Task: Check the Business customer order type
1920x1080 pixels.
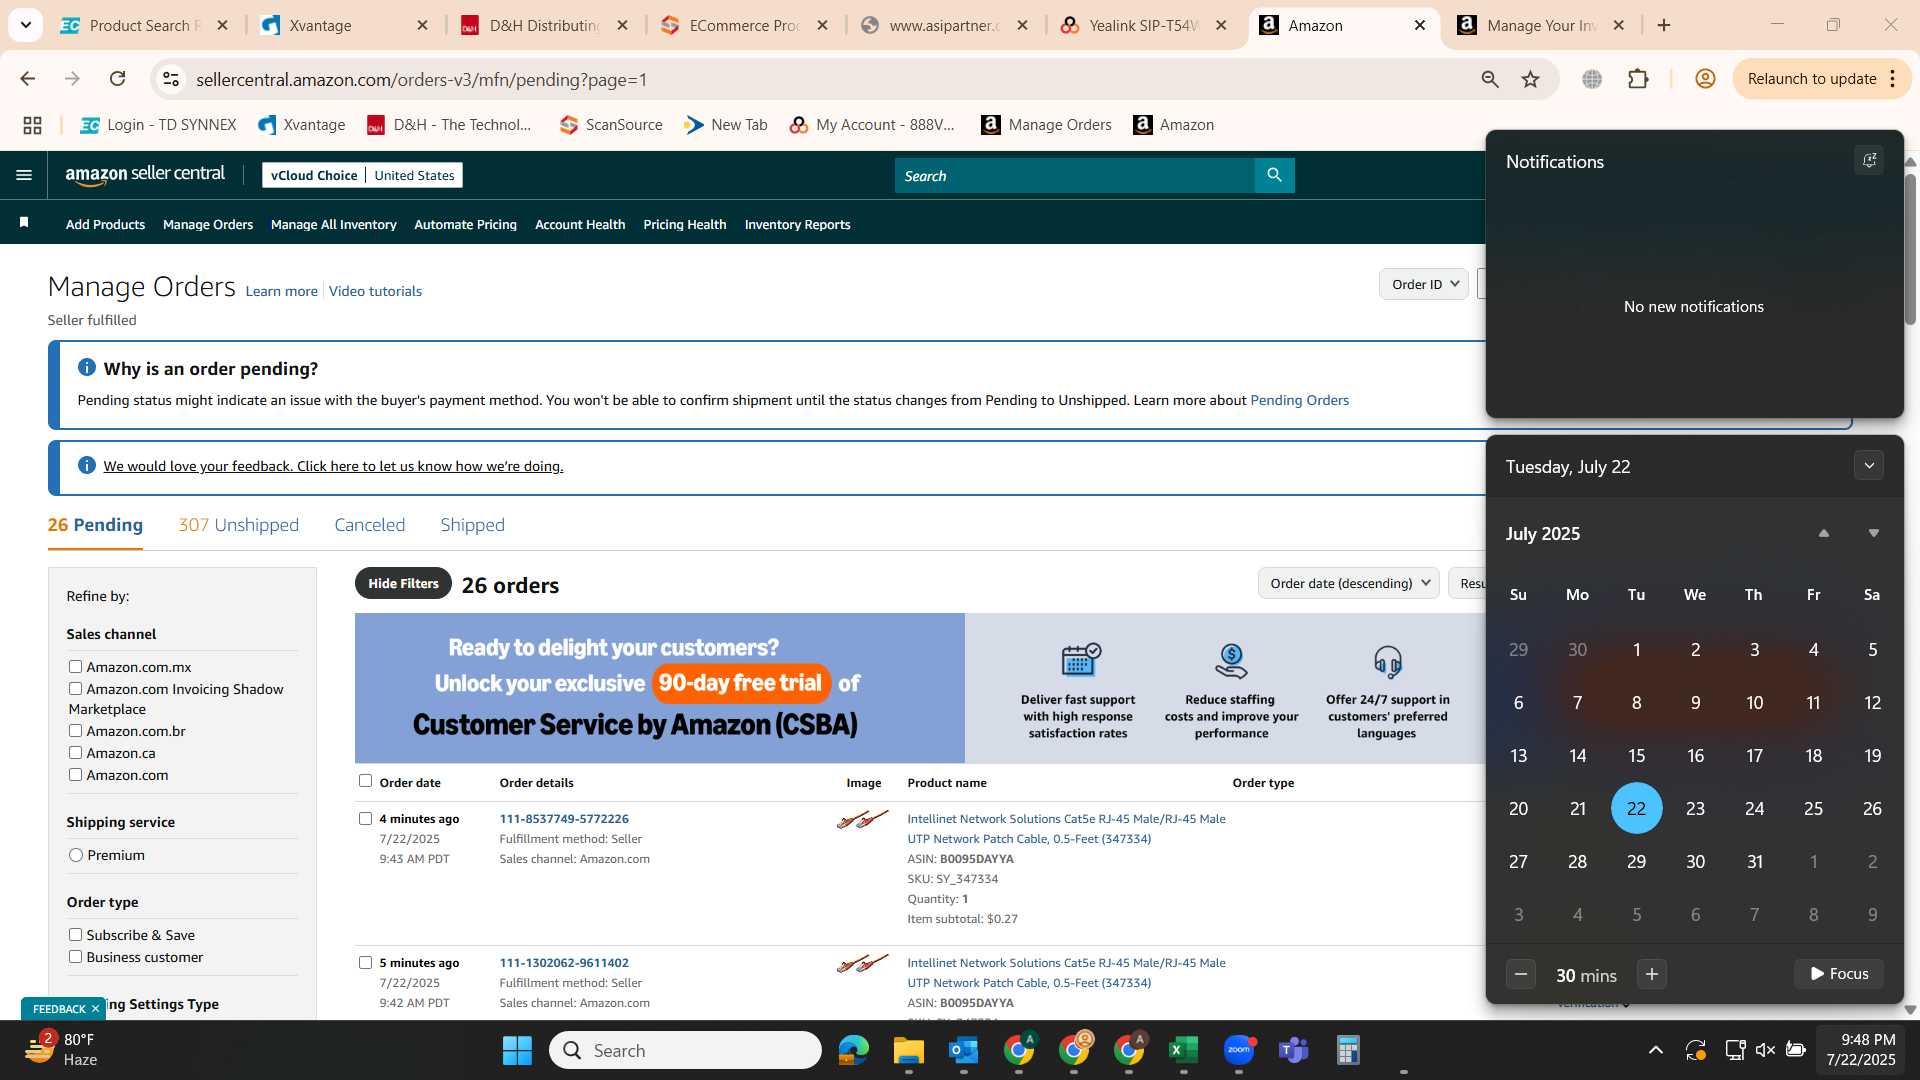Action: coord(75,956)
